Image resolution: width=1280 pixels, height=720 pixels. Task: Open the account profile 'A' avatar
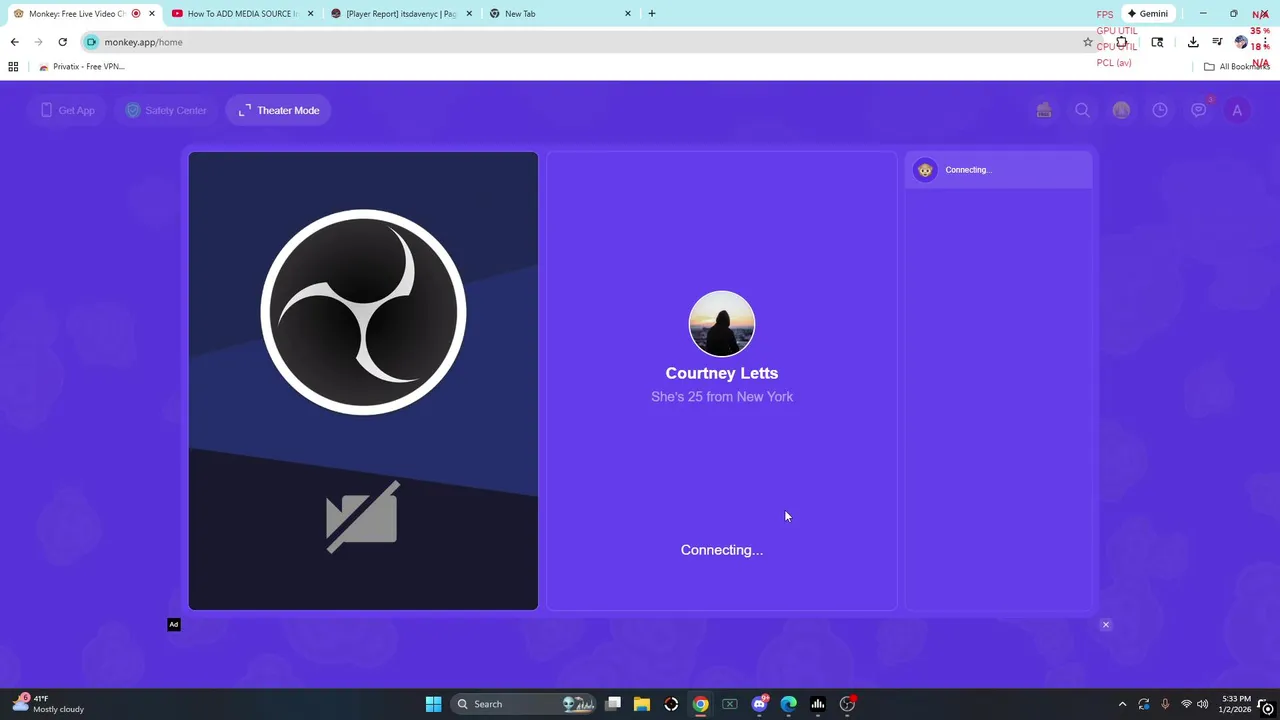pyautogui.click(x=1237, y=110)
